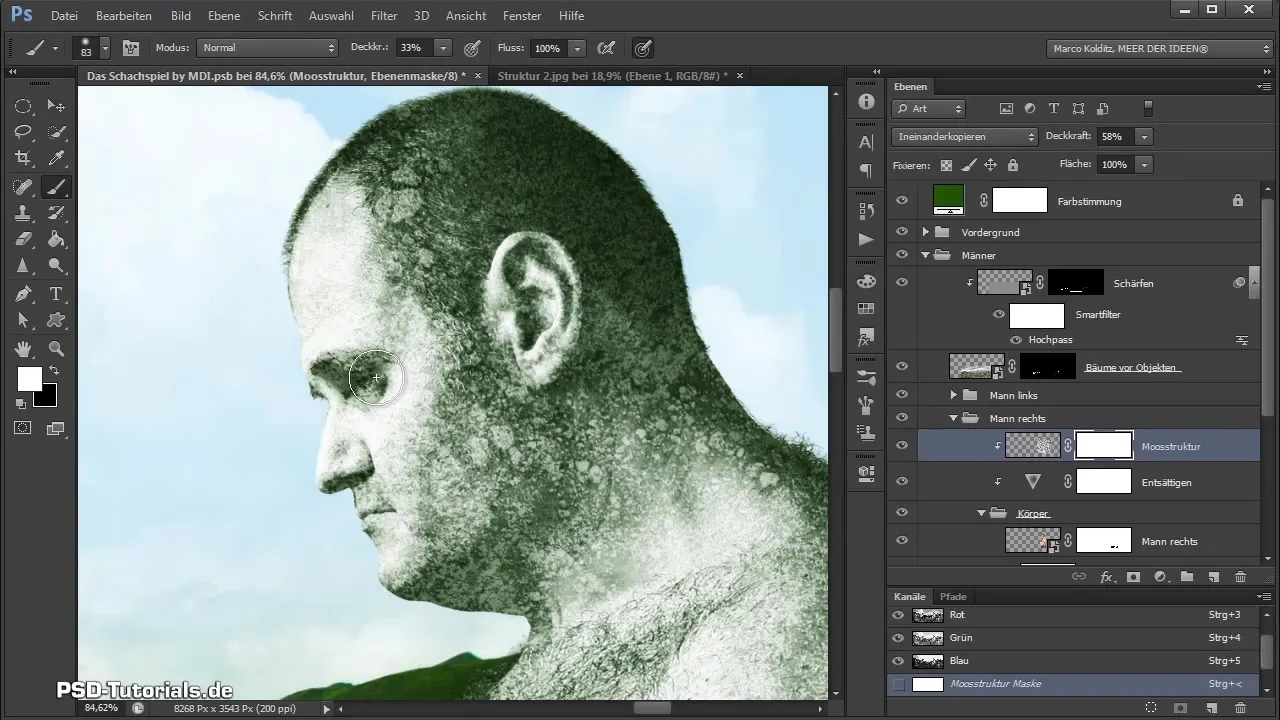This screenshot has height=720, width=1280.
Task: Hide the Farbstimmung layer
Action: coord(902,201)
